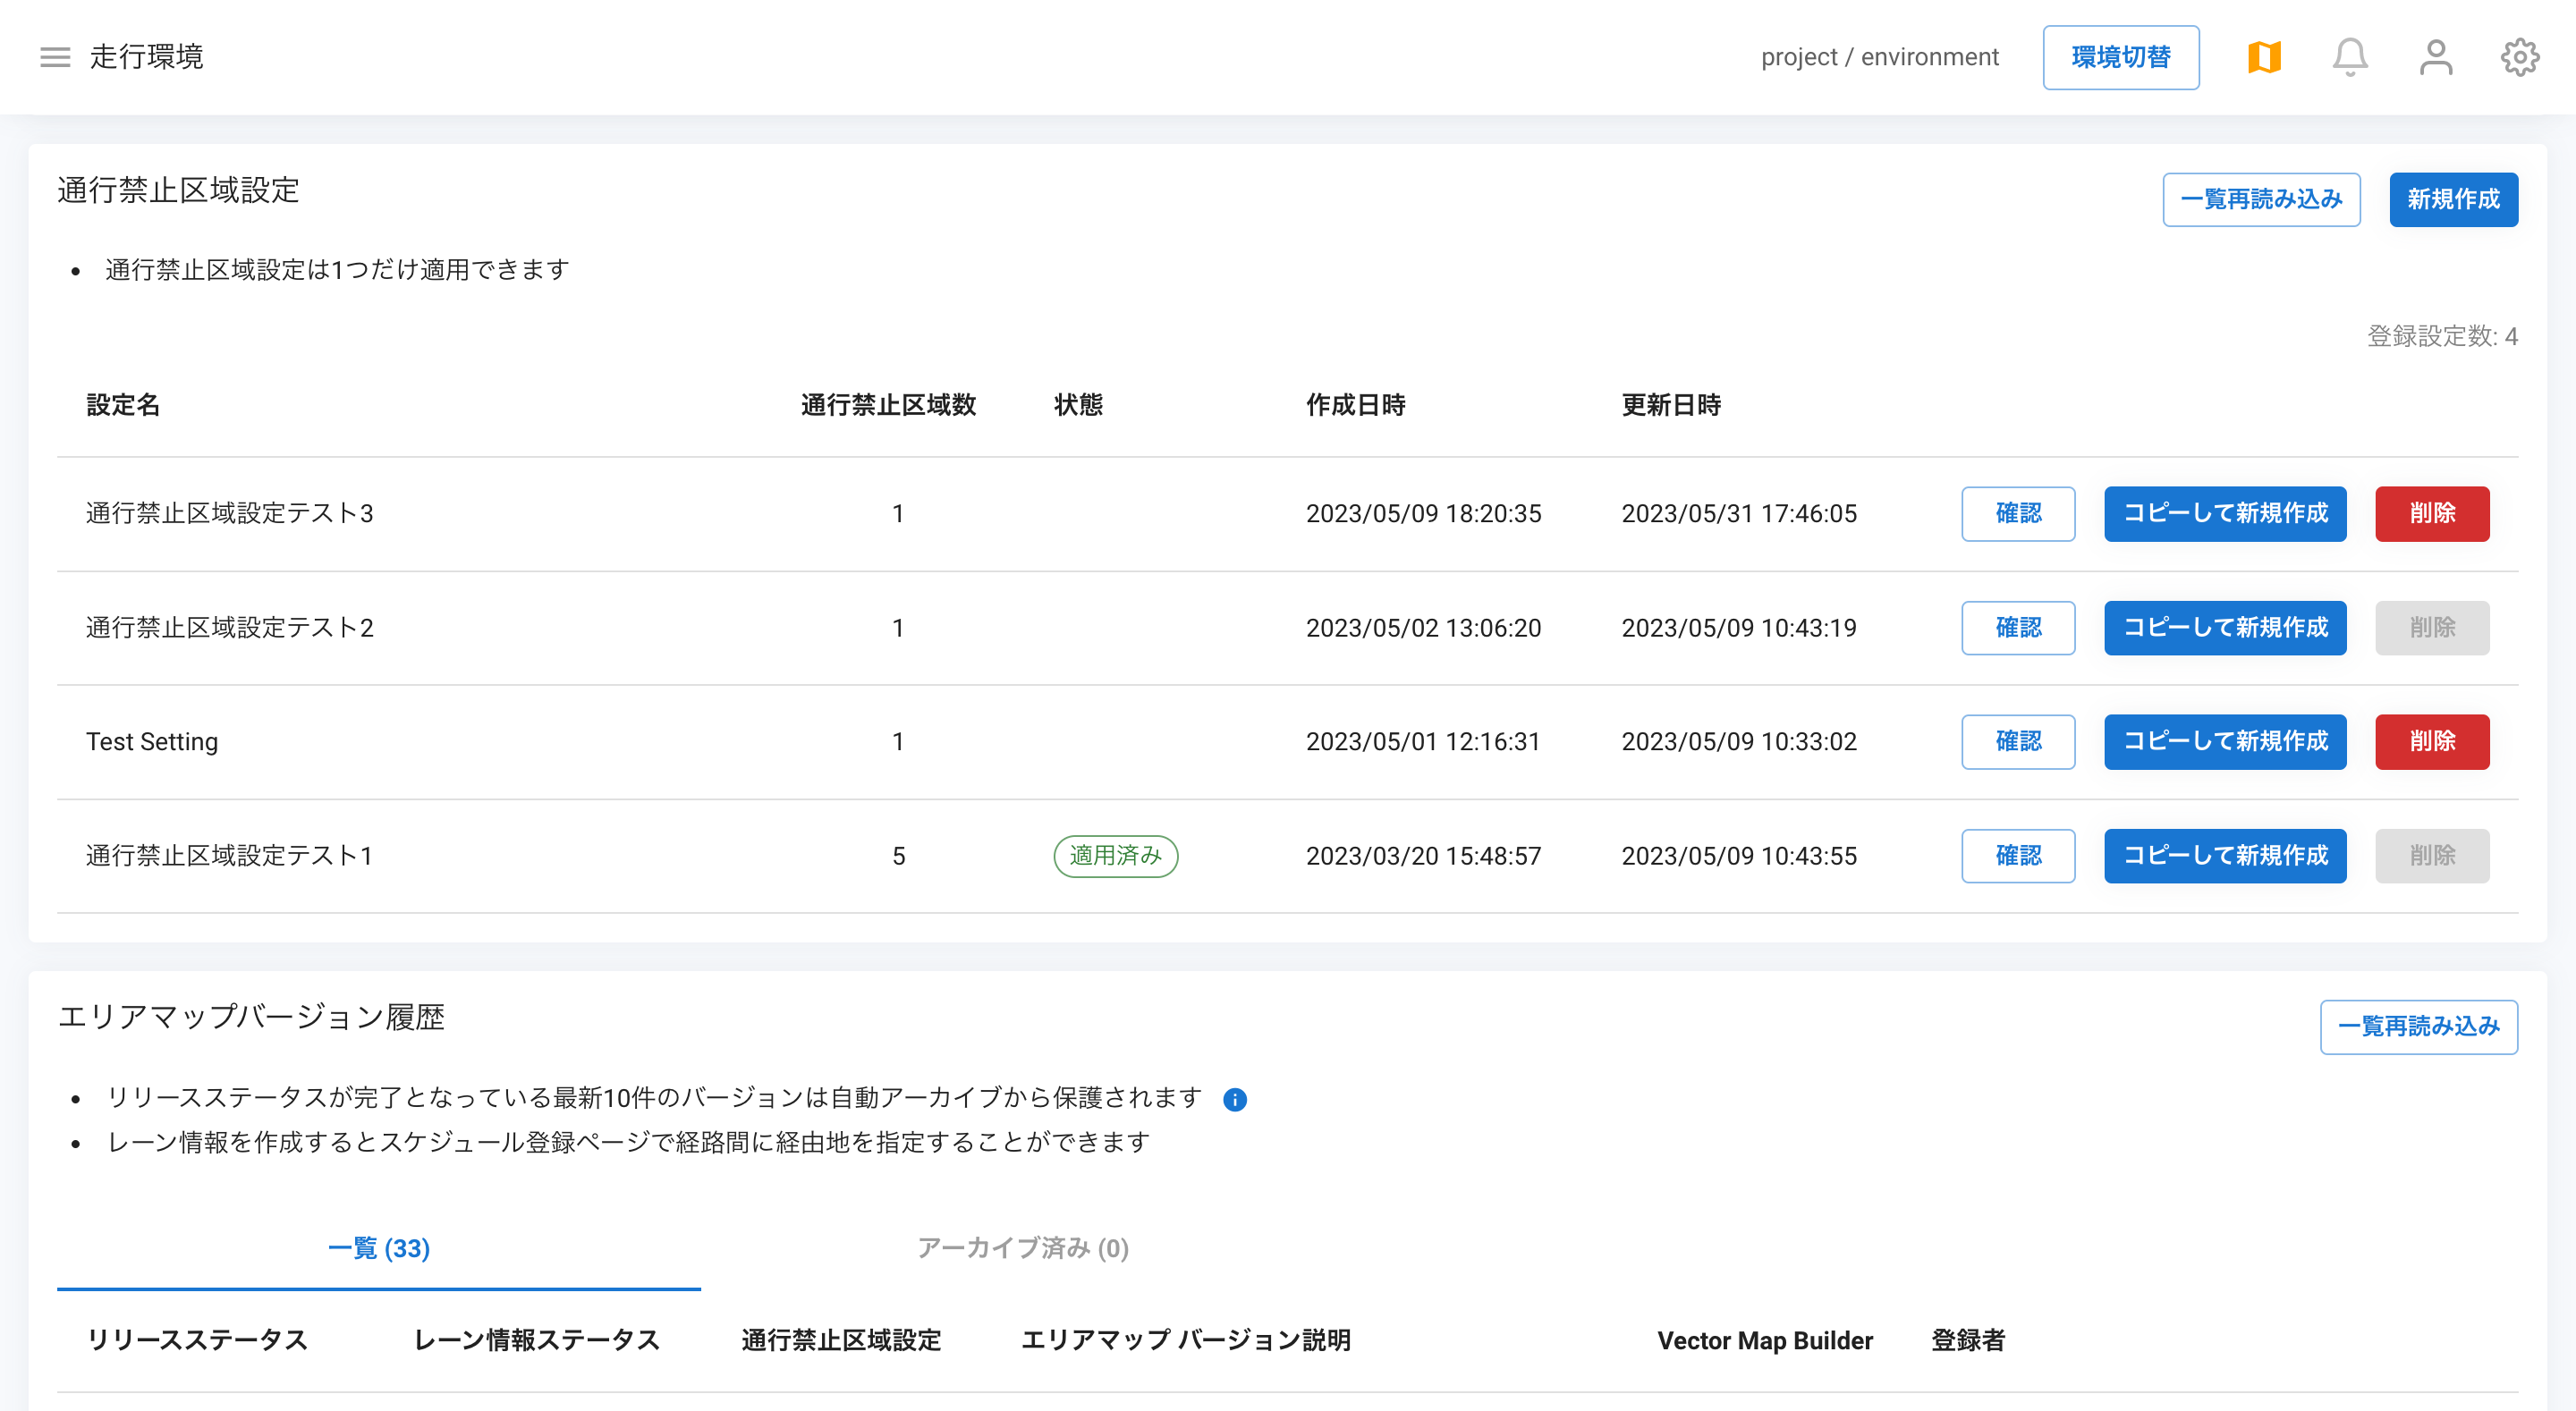The width and height of the screenshot is (2576, 1411).
Task: Delete 通行禁止区域設定テスト3 with 削除 button
Action: click(x=2432, y=513)
